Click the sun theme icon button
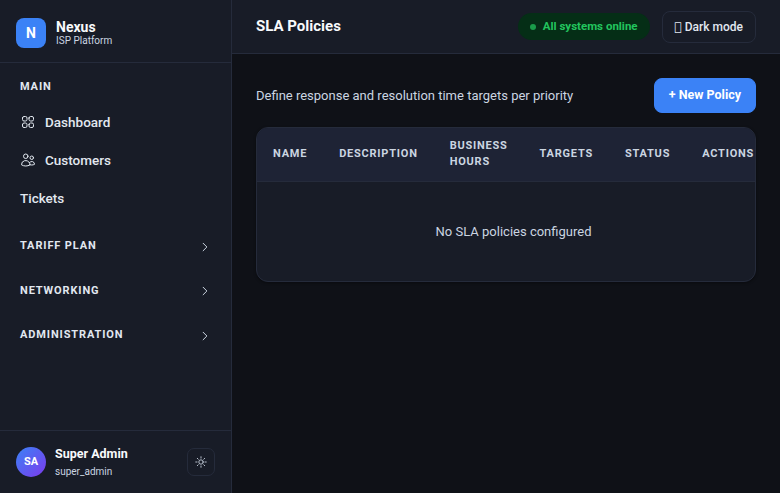Screen dimensions: 780x493 [201, 462]
